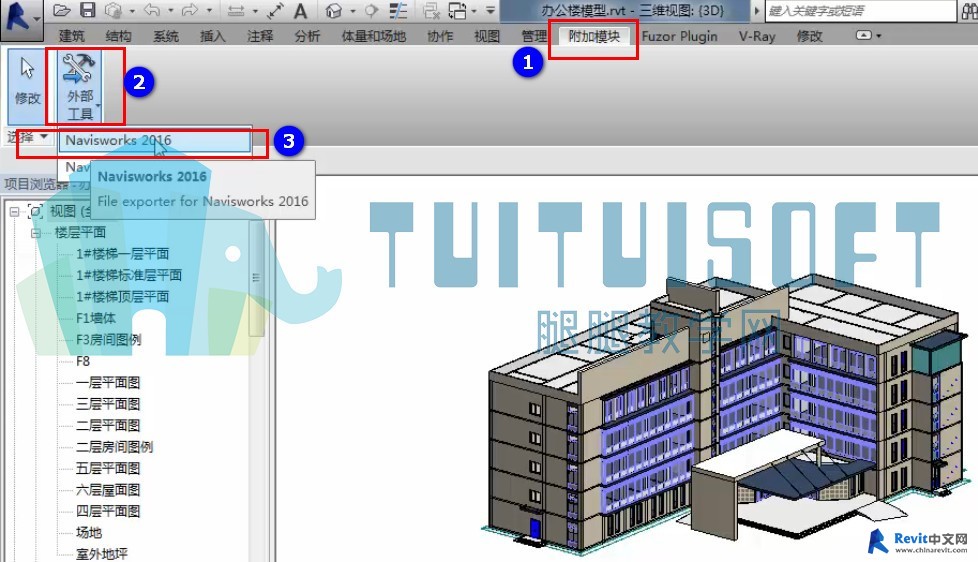Select the 1#楼梯标准层平面 view
This screenshot has height=562, width=978.
click(128, 275)
